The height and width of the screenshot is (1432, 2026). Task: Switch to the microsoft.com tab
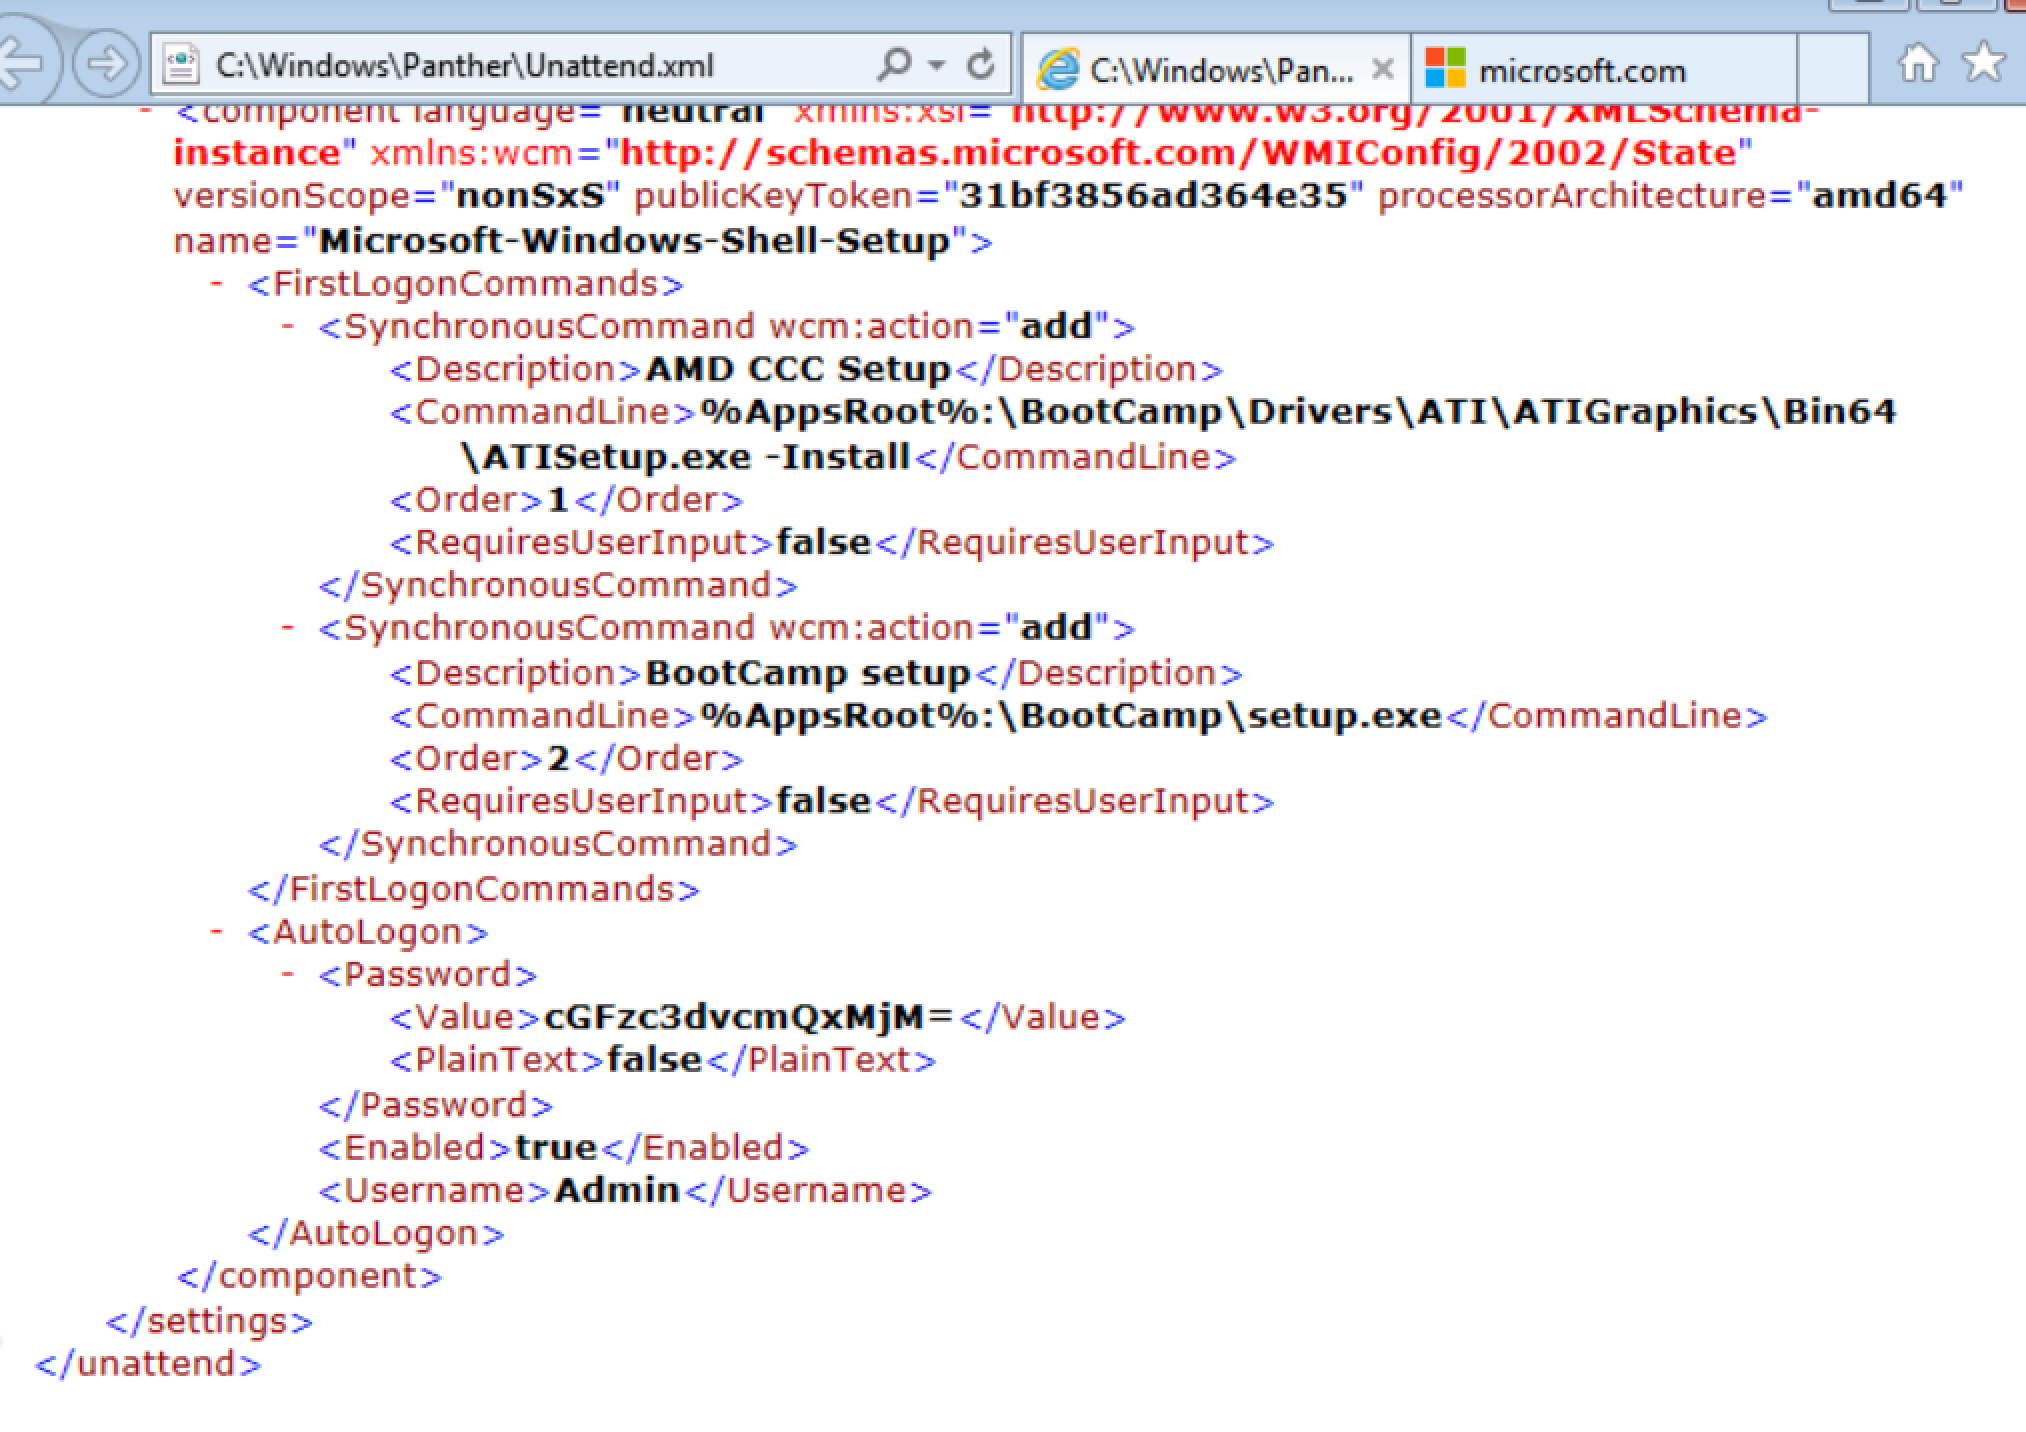[x=1605, y=70]
